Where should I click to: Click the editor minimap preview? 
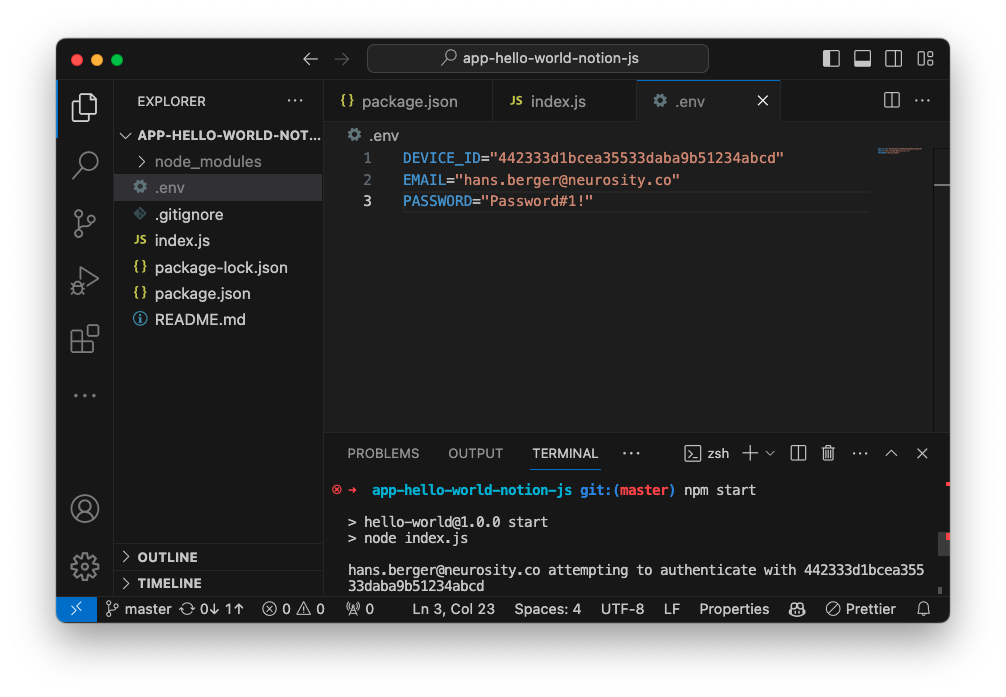900,151
